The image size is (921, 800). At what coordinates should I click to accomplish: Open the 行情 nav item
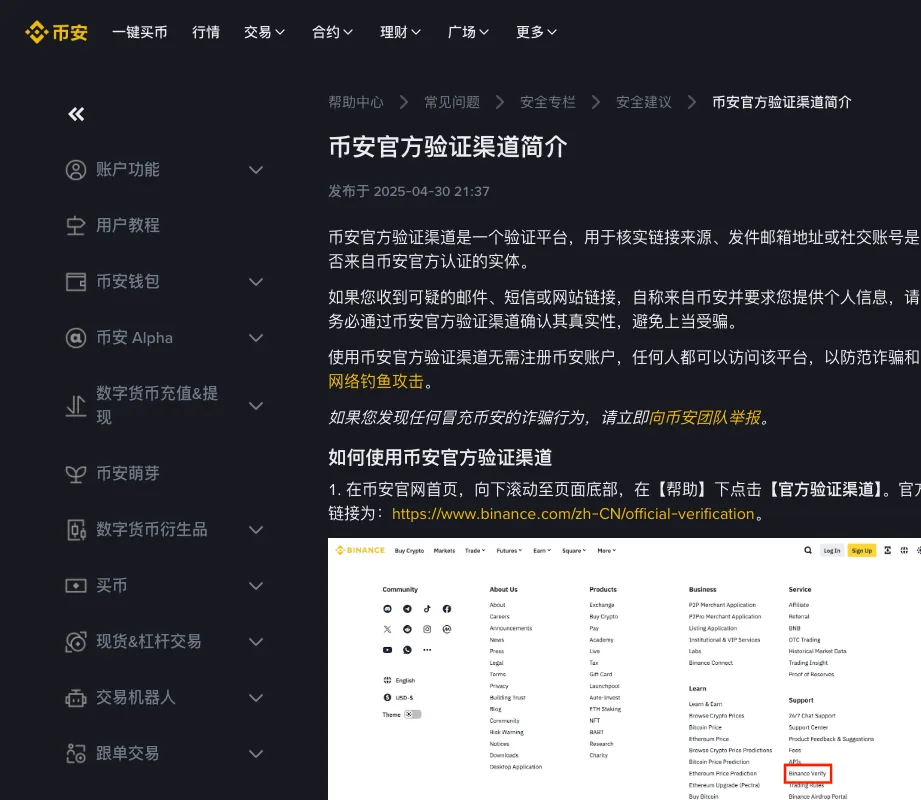(x=206, y=32)
